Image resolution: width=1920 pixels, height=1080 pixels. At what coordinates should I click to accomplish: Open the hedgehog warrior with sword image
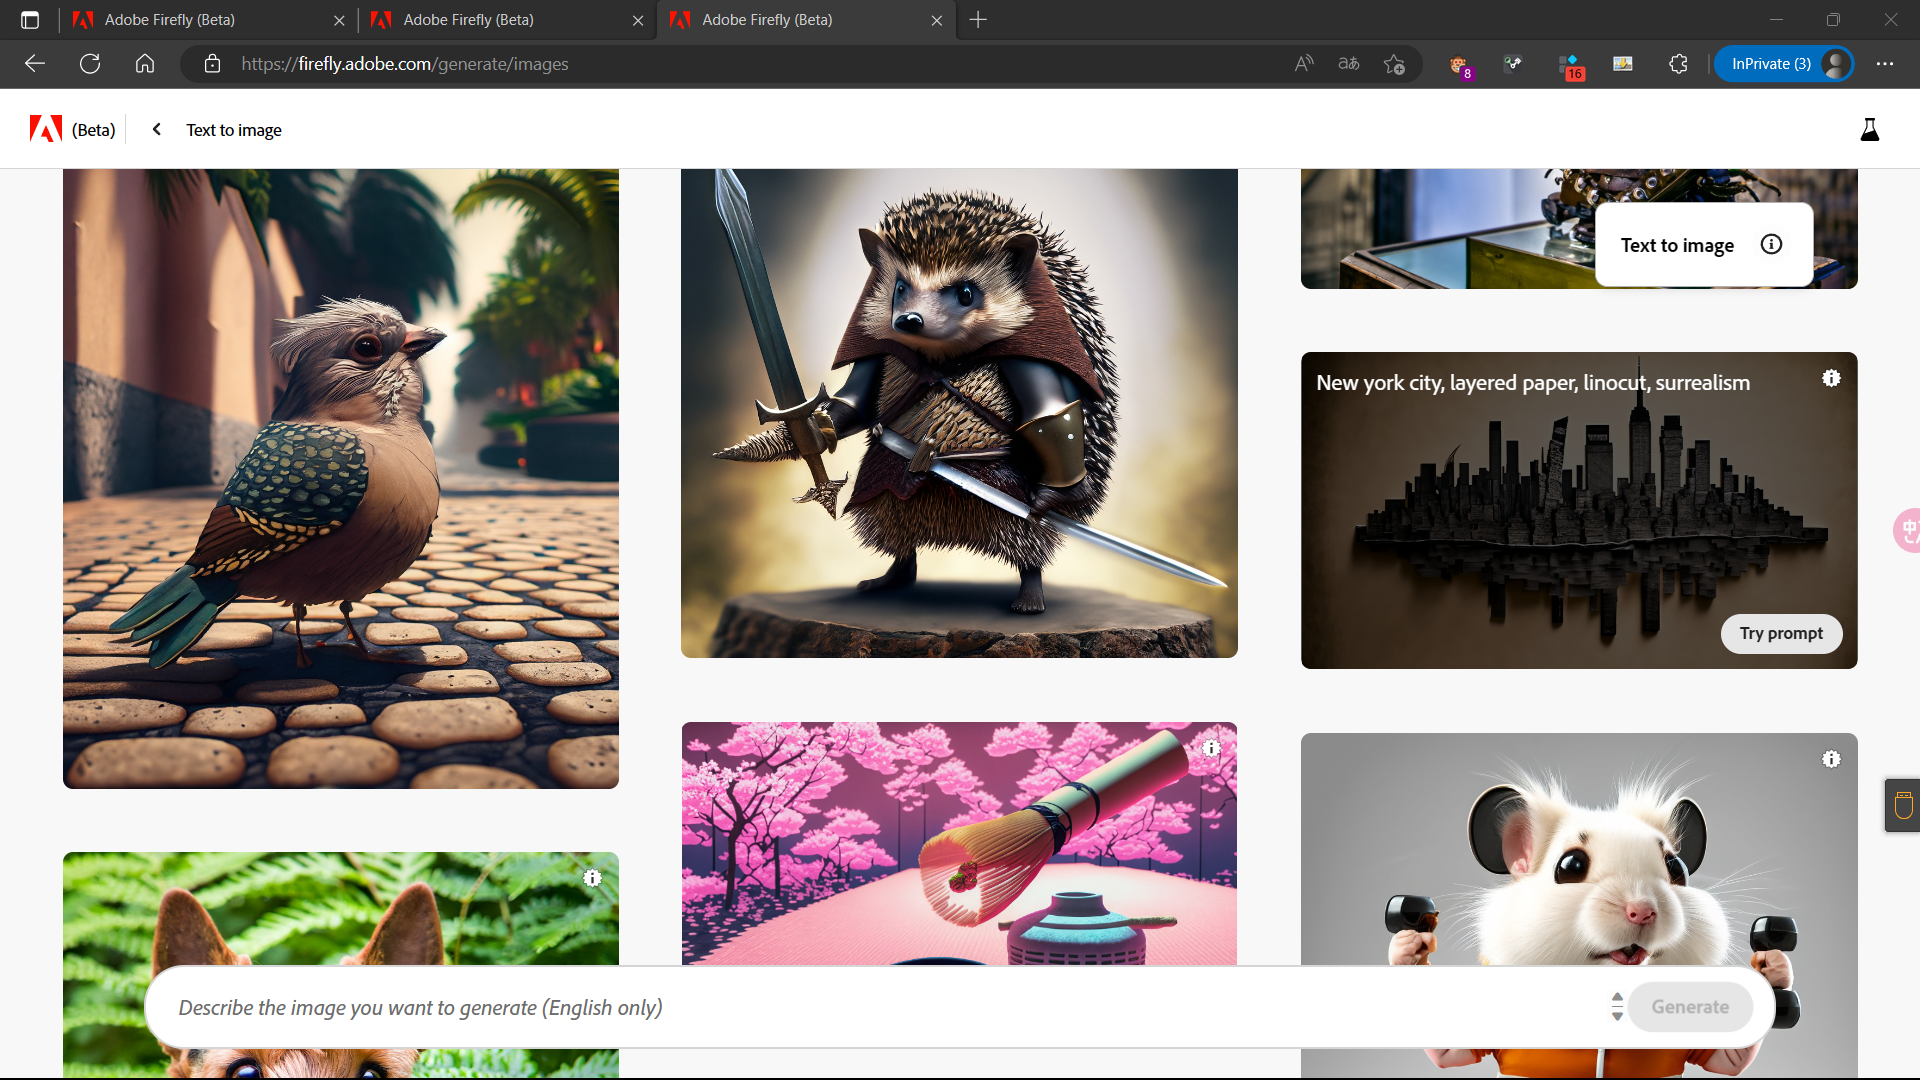959,413
